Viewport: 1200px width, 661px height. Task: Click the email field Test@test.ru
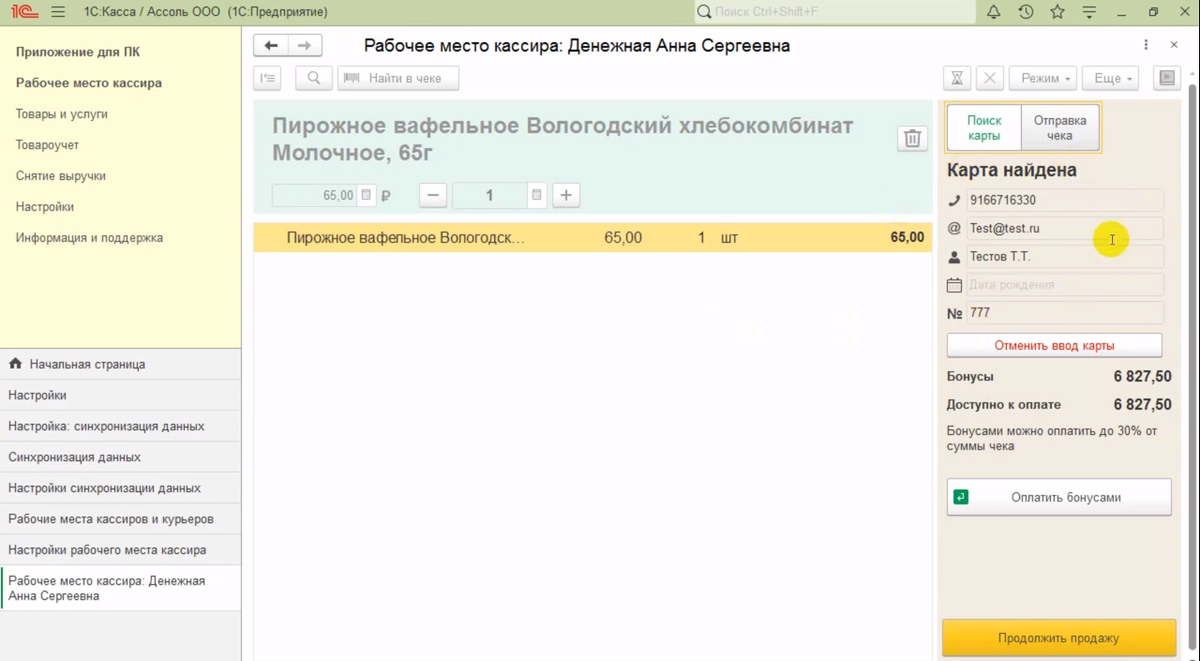[1065, 228]
